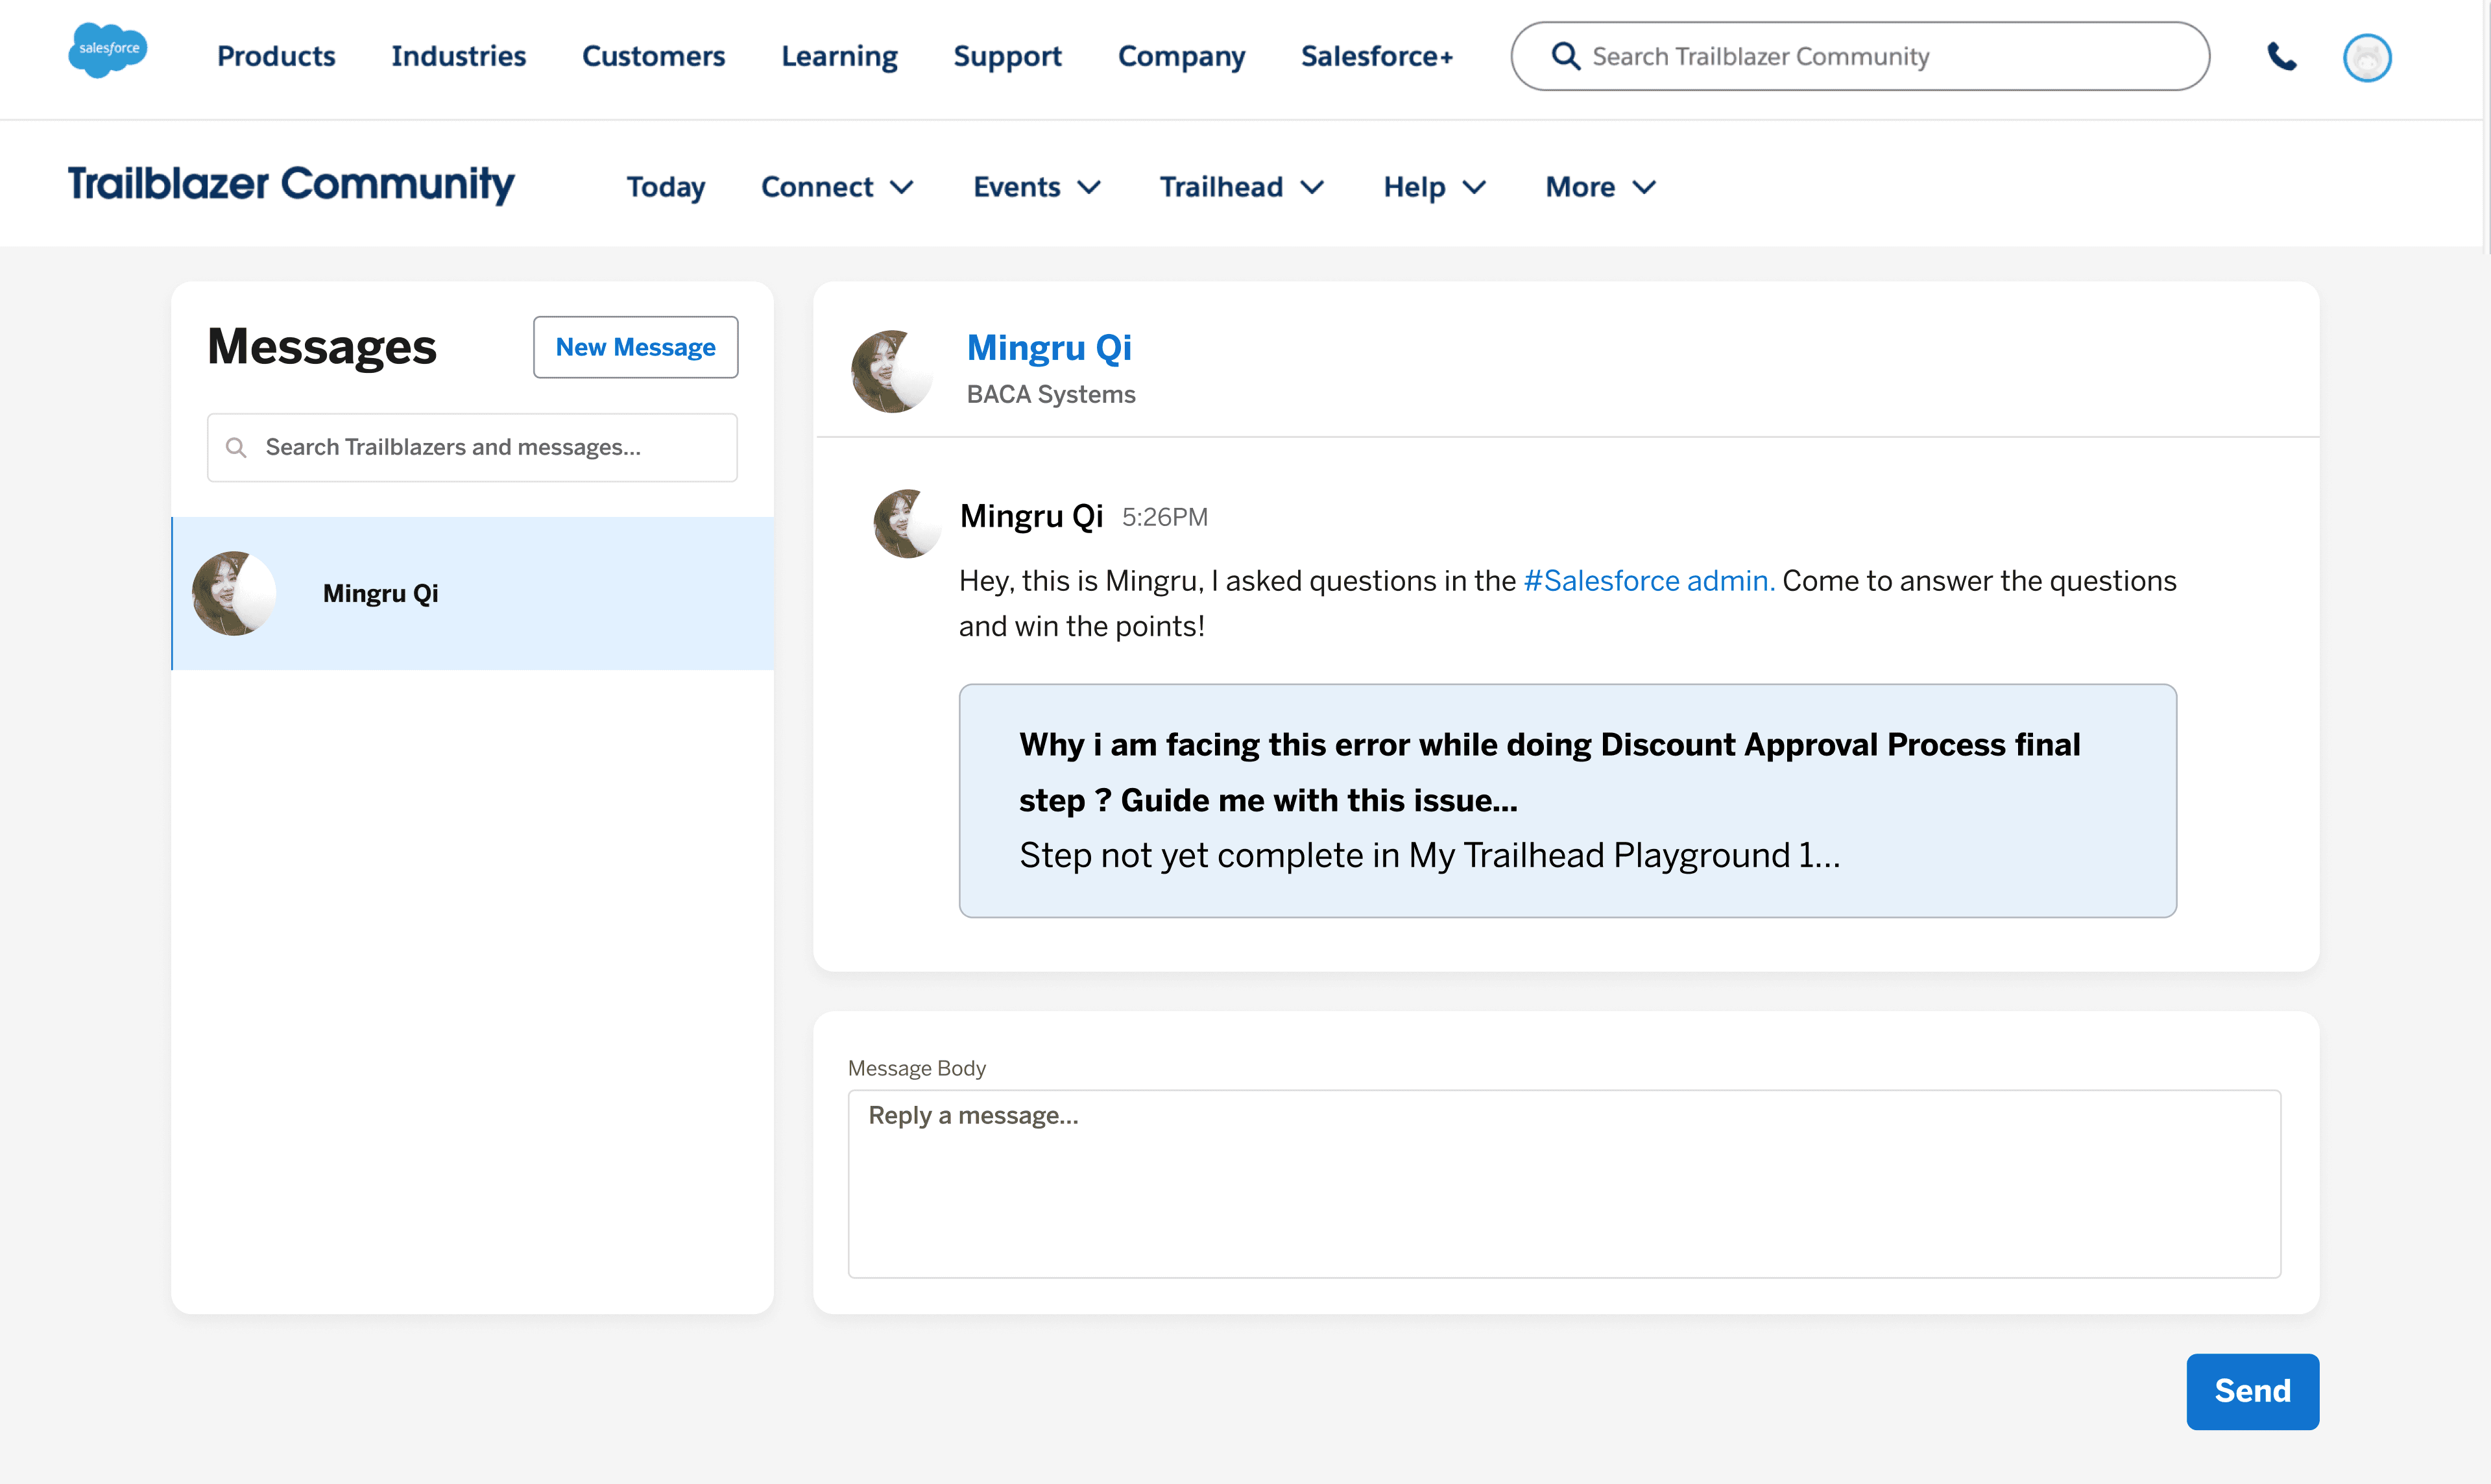
Task: Click the magnifier in Trailblazer Community search
Action: (x=1565, y=56)
